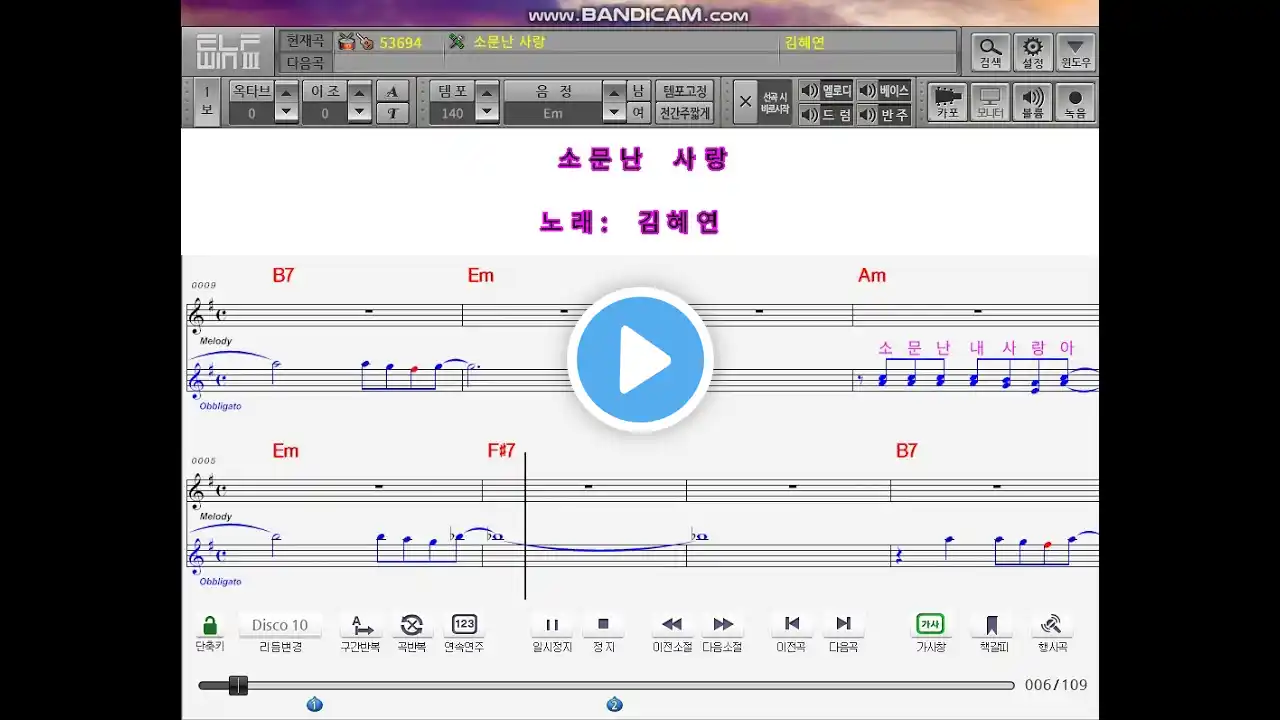Toggle 선곡 시 바로시작 auto-start option
The height and width of the screenshot is (720, 1280).
[775, 102]
